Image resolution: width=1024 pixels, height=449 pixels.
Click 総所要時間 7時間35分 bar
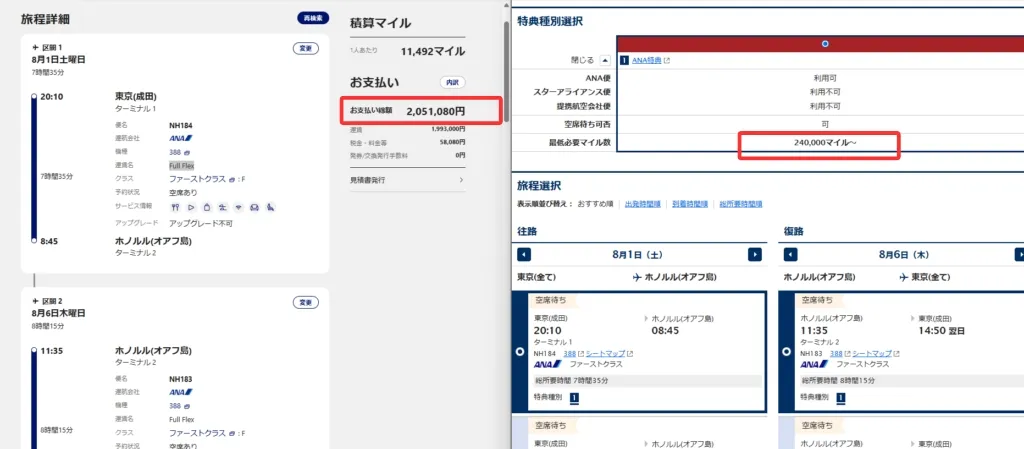(x=645, y=381)
